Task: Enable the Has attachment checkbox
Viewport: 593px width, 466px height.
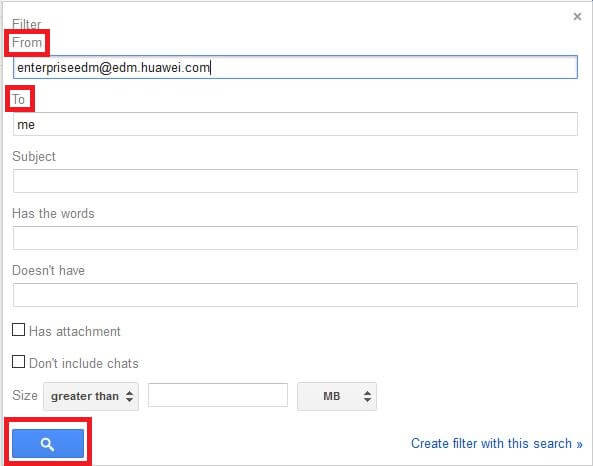Action: [x=18, y=330]
